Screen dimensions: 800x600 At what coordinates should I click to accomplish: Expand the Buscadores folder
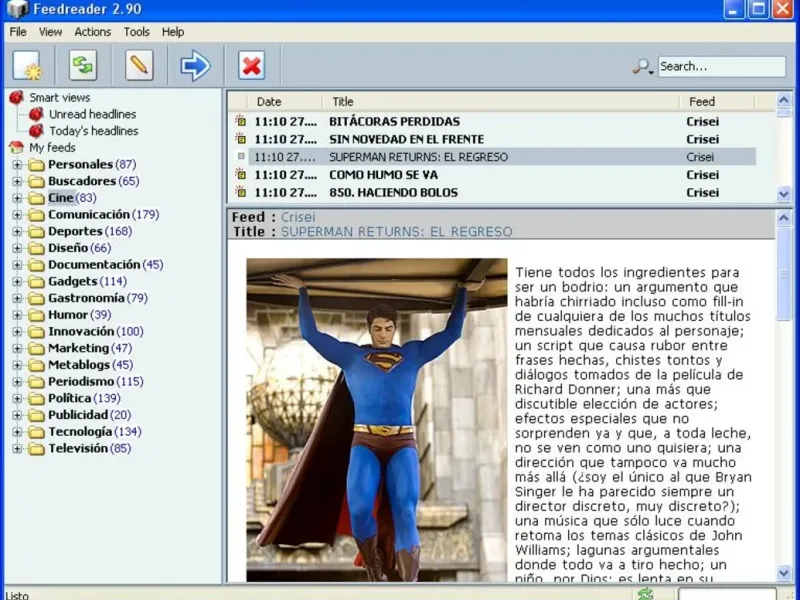[17, 181]
